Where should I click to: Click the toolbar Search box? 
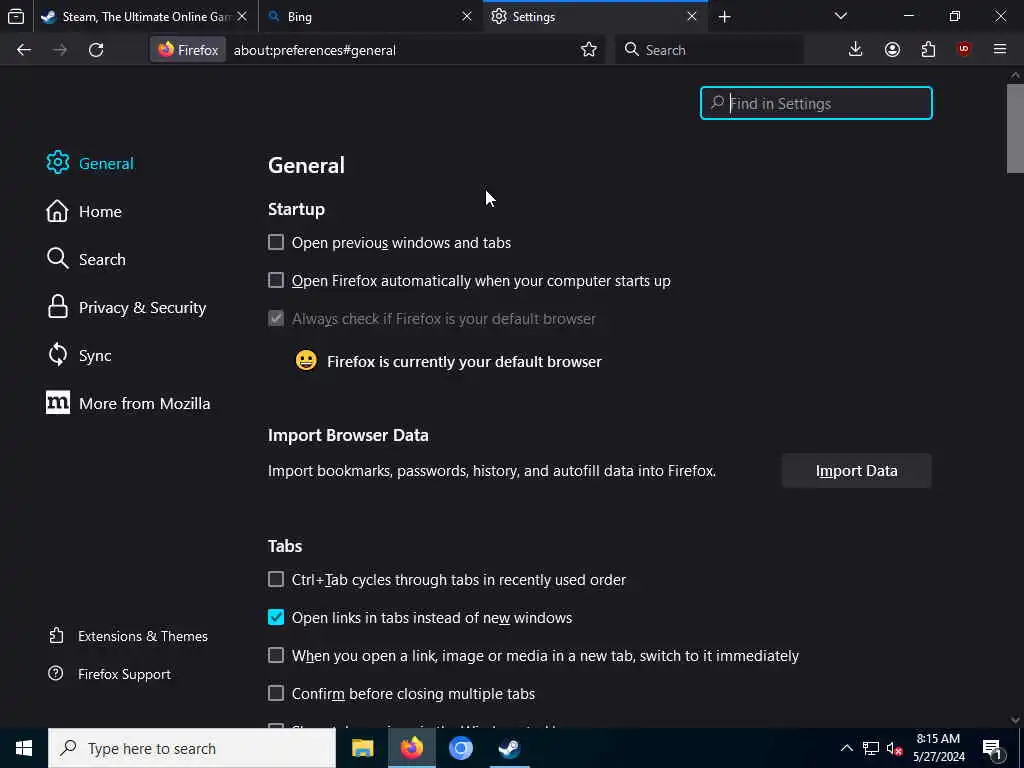(709, 50)
